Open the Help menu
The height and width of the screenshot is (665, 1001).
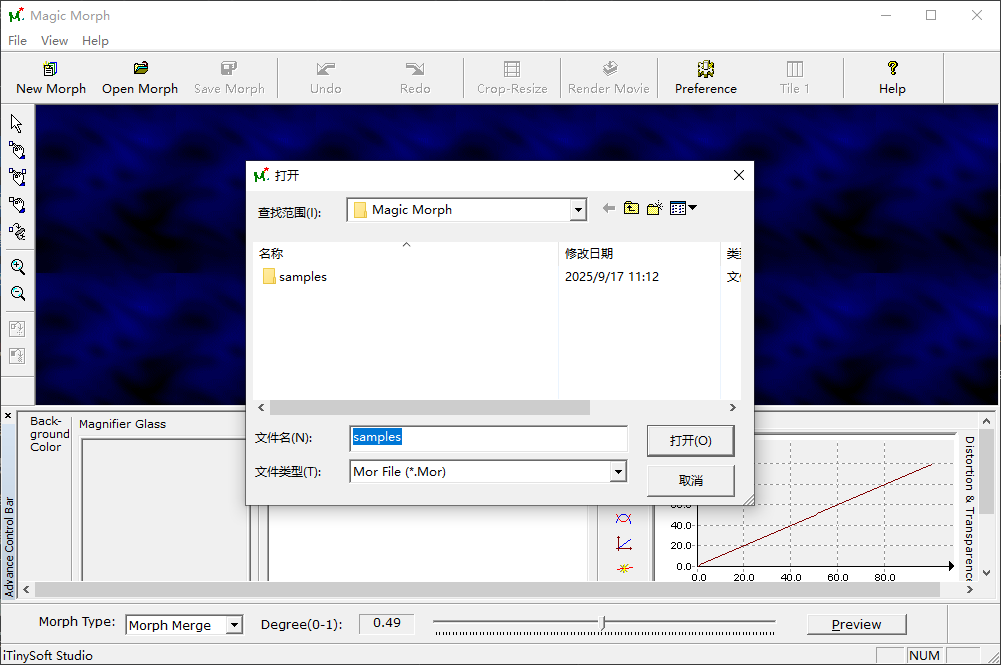(x=95, y=40)
